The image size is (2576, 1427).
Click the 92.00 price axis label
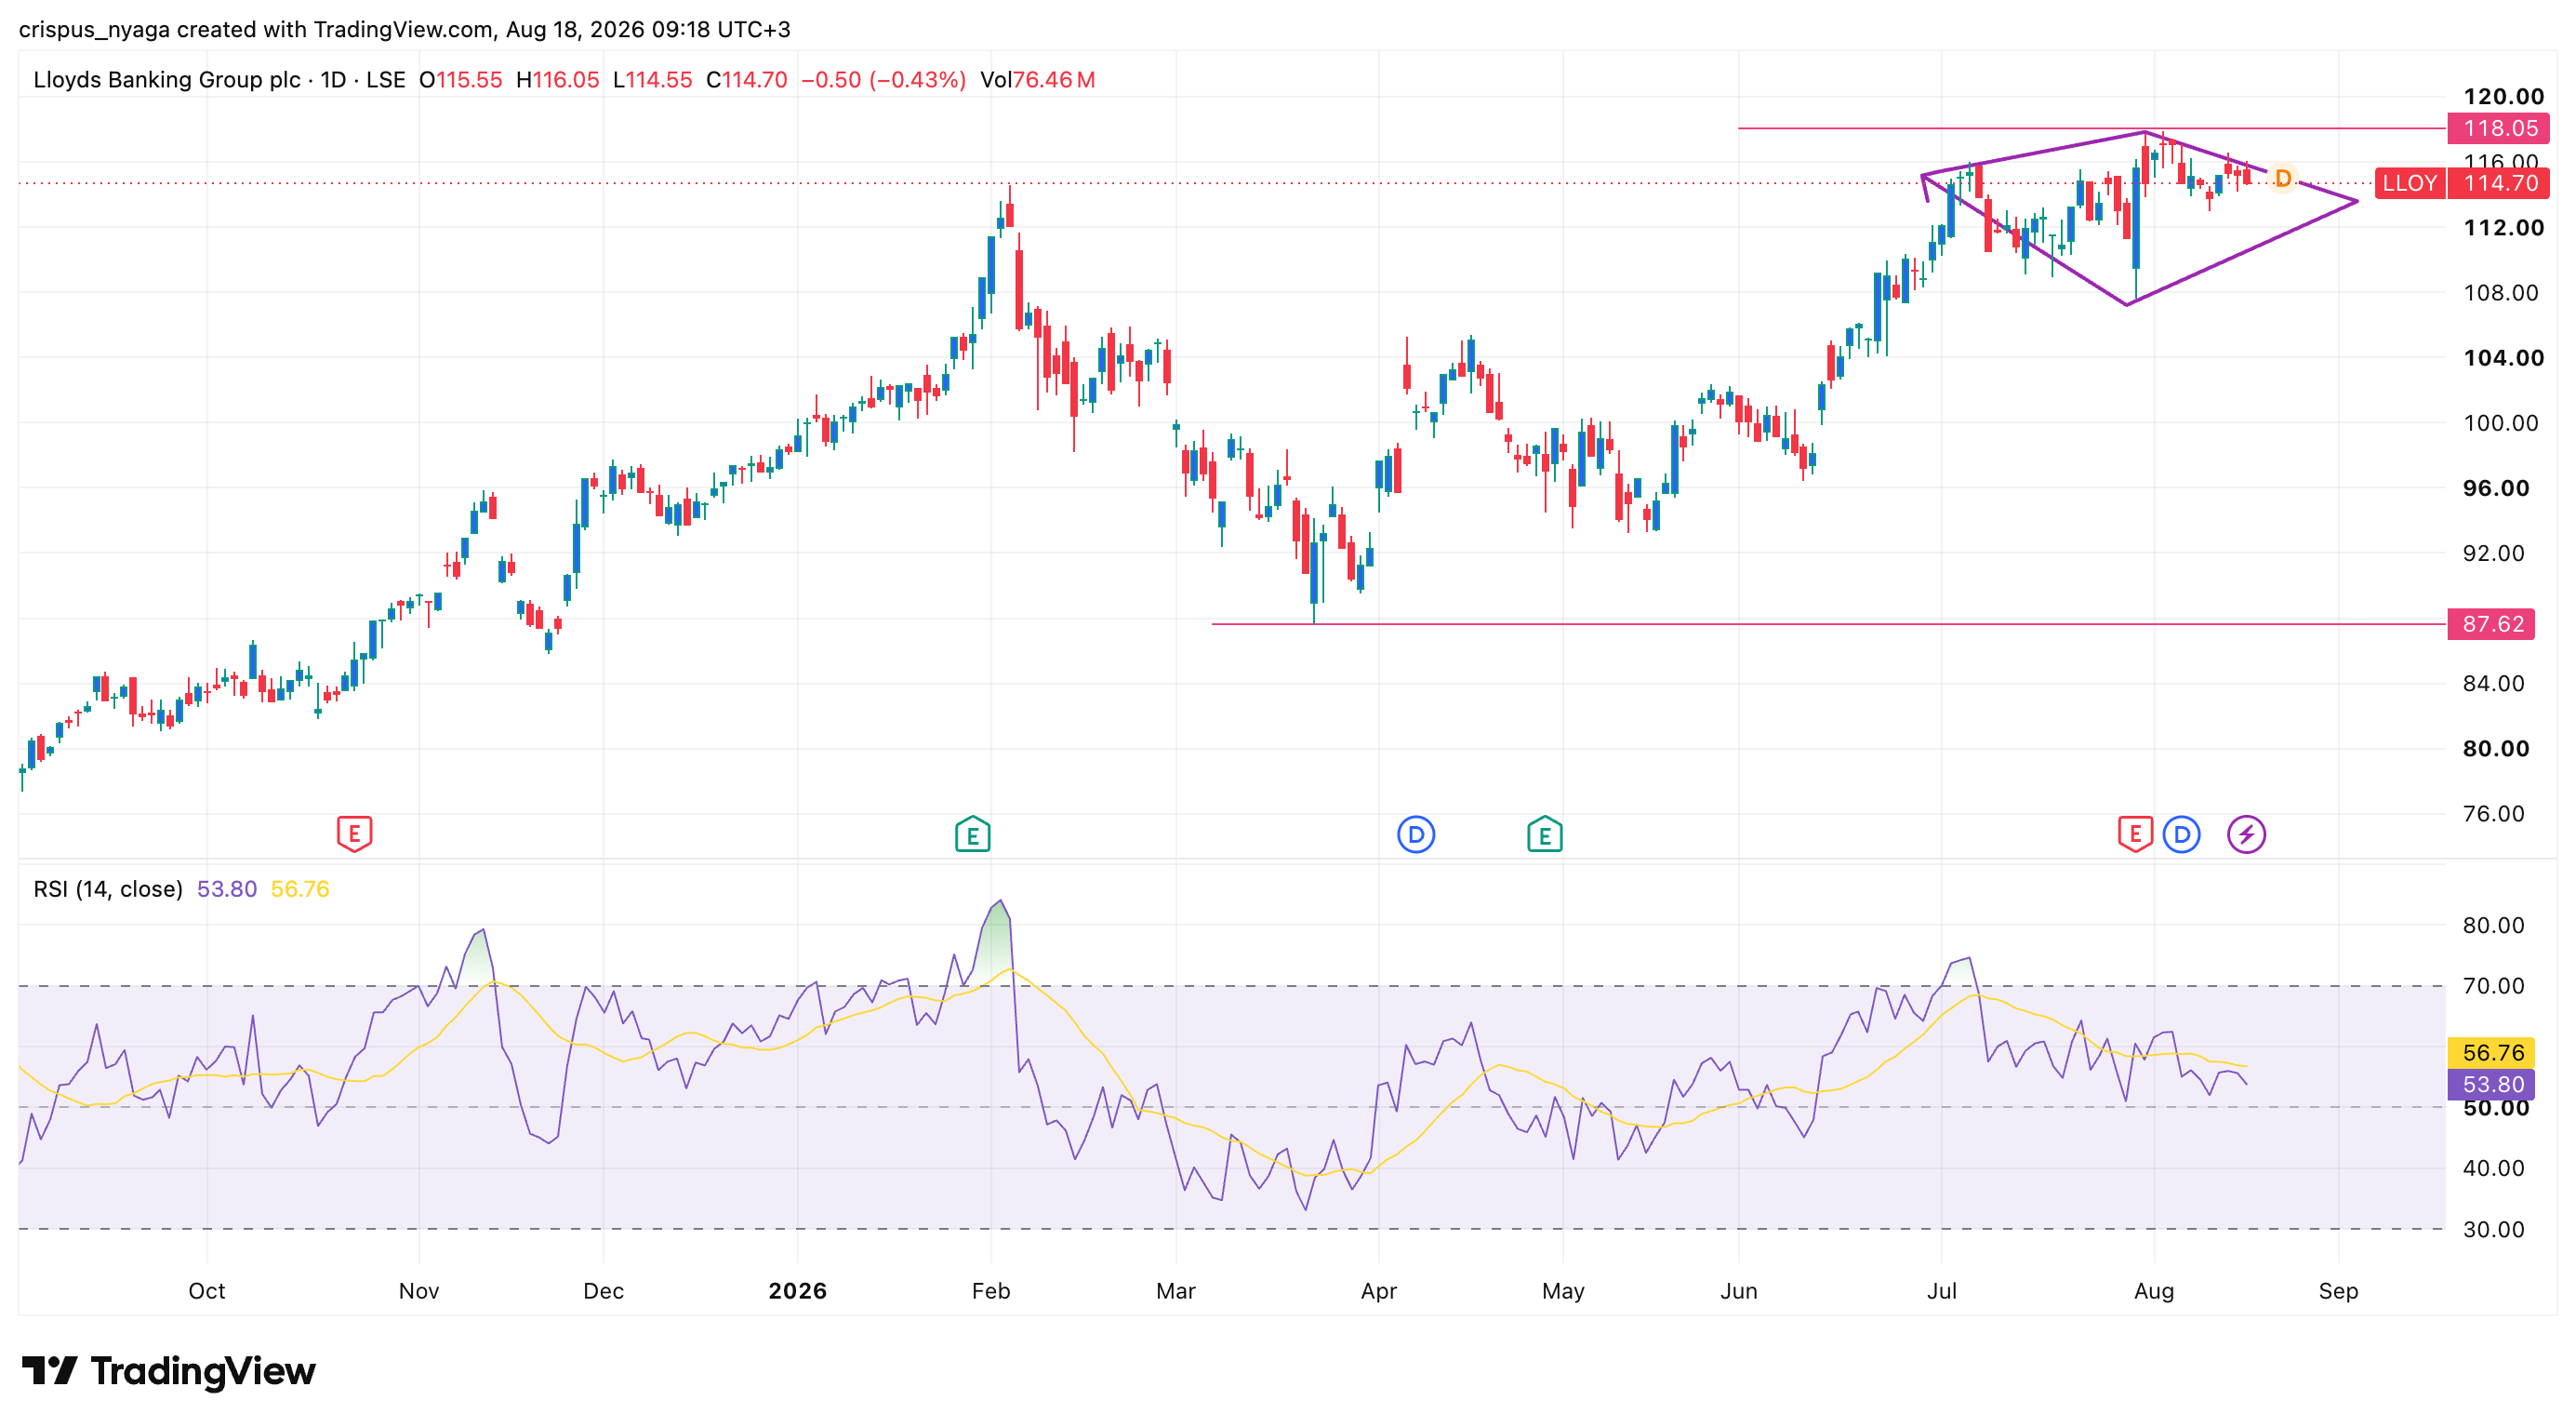(2493, 553)
